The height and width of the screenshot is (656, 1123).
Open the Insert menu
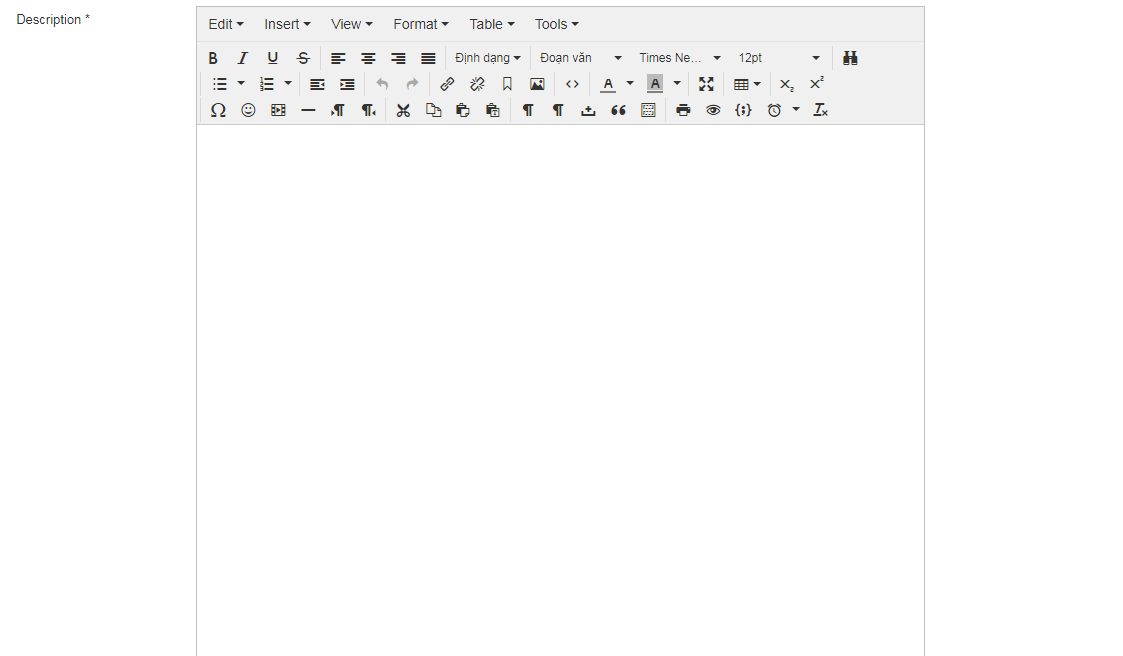(286, 24)
